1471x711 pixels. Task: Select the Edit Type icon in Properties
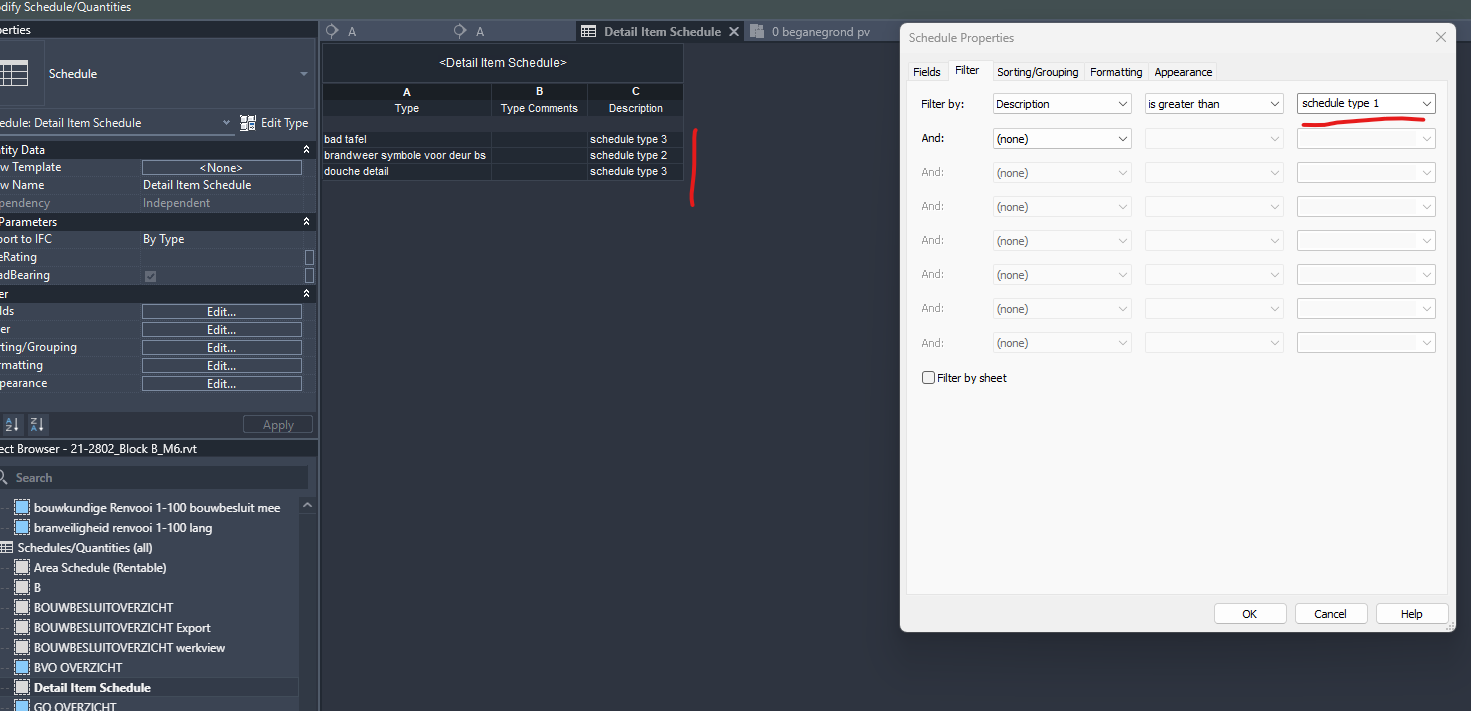[247, 122]
